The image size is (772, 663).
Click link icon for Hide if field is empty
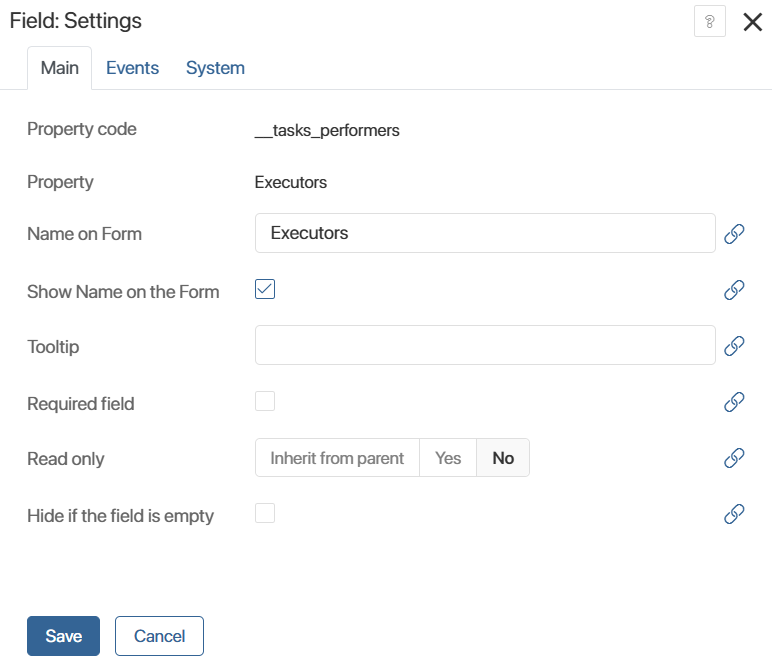[734, 514]
